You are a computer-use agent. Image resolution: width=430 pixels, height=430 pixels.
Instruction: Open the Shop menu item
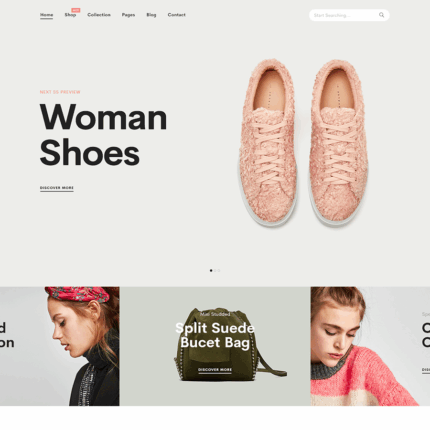(x=70, y=15)
